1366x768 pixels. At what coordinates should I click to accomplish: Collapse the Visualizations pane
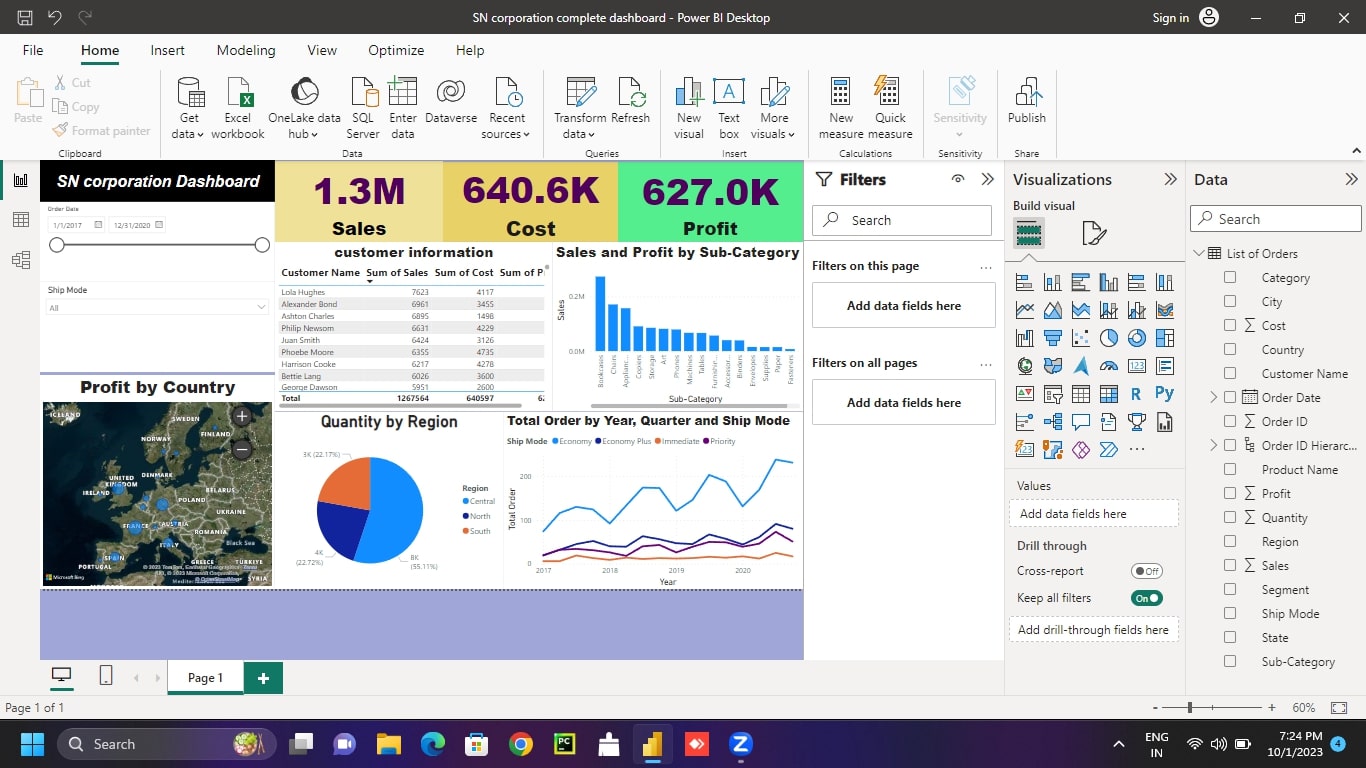click(x=1170, y=179)
